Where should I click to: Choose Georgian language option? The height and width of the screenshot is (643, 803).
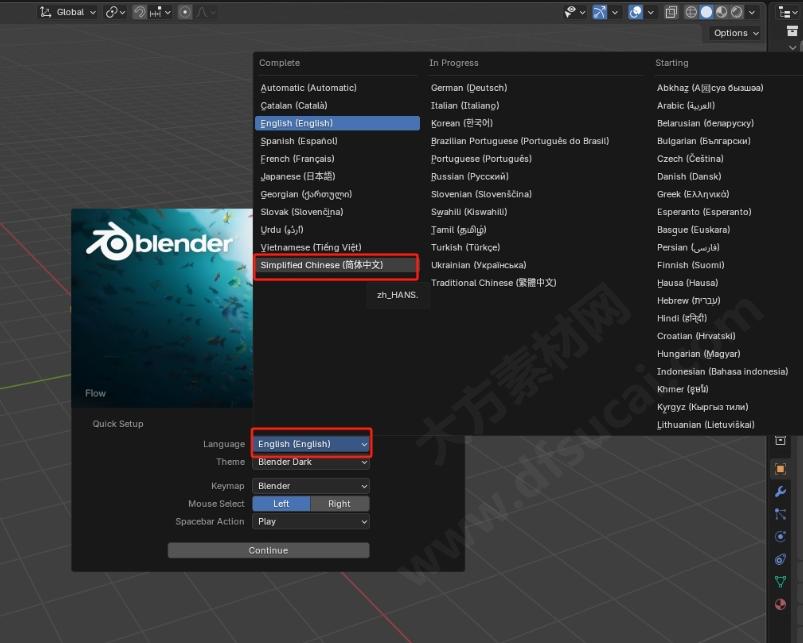337,194
